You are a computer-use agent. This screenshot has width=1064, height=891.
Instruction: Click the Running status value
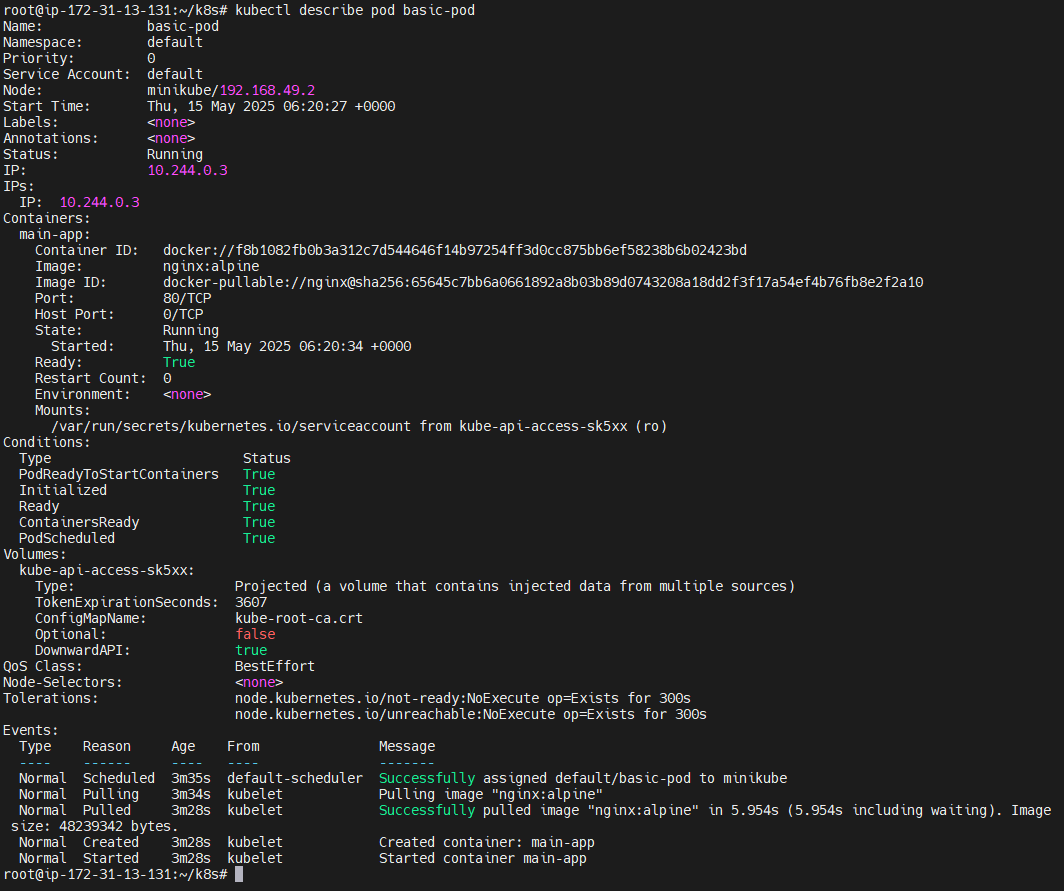pos(175,154)
